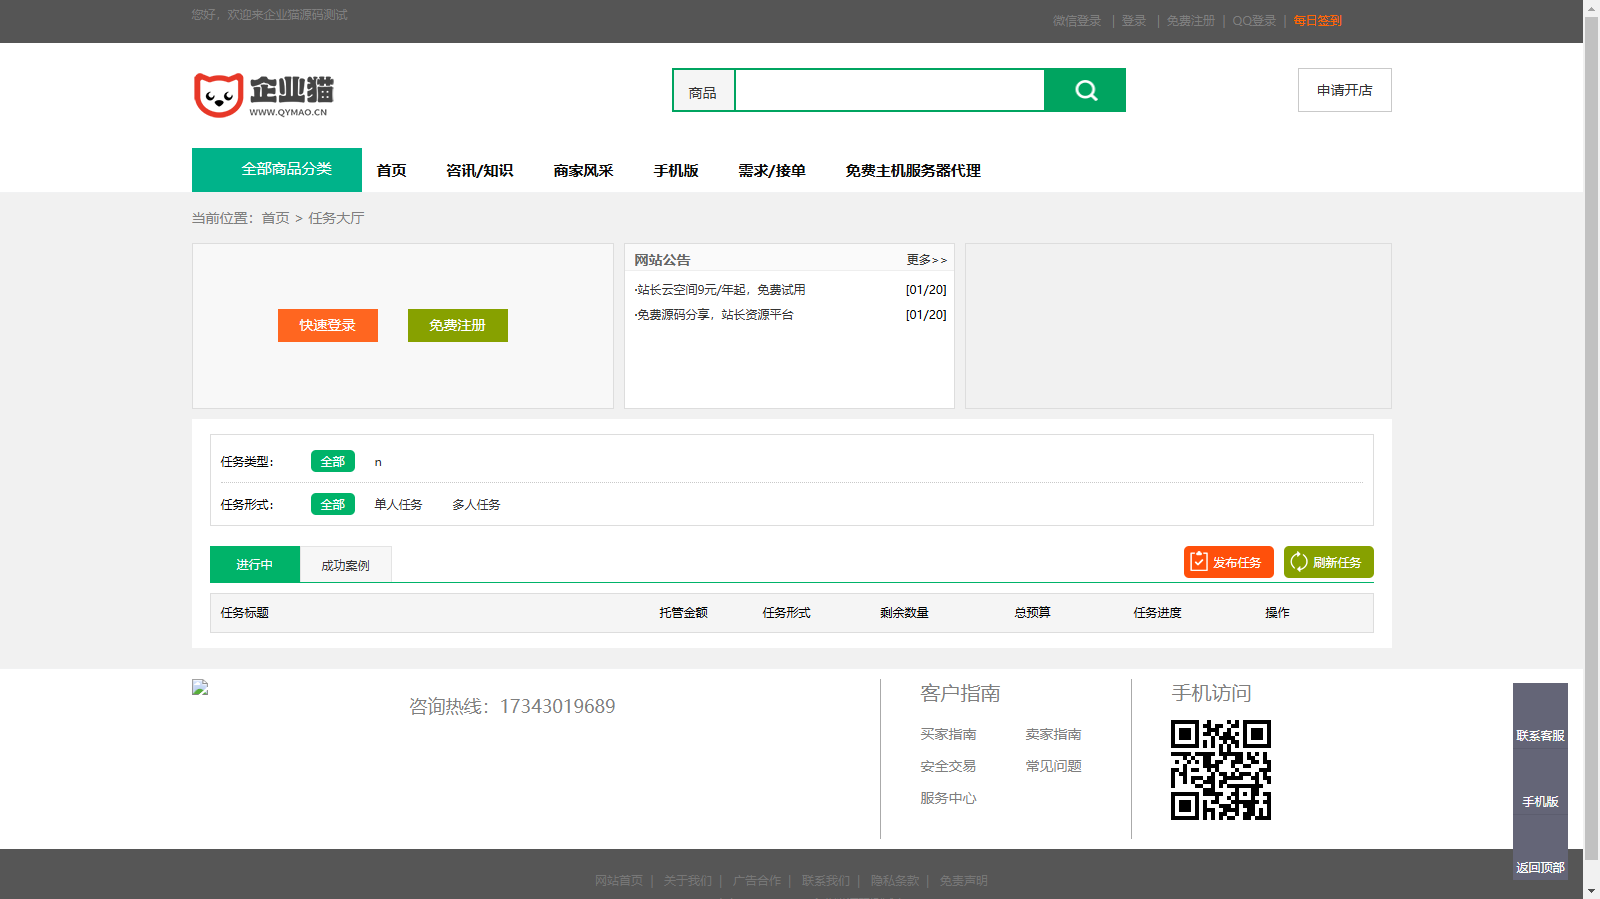
Task: Expand 更多>> in 网站公告 panel
Action: point(926,260)
